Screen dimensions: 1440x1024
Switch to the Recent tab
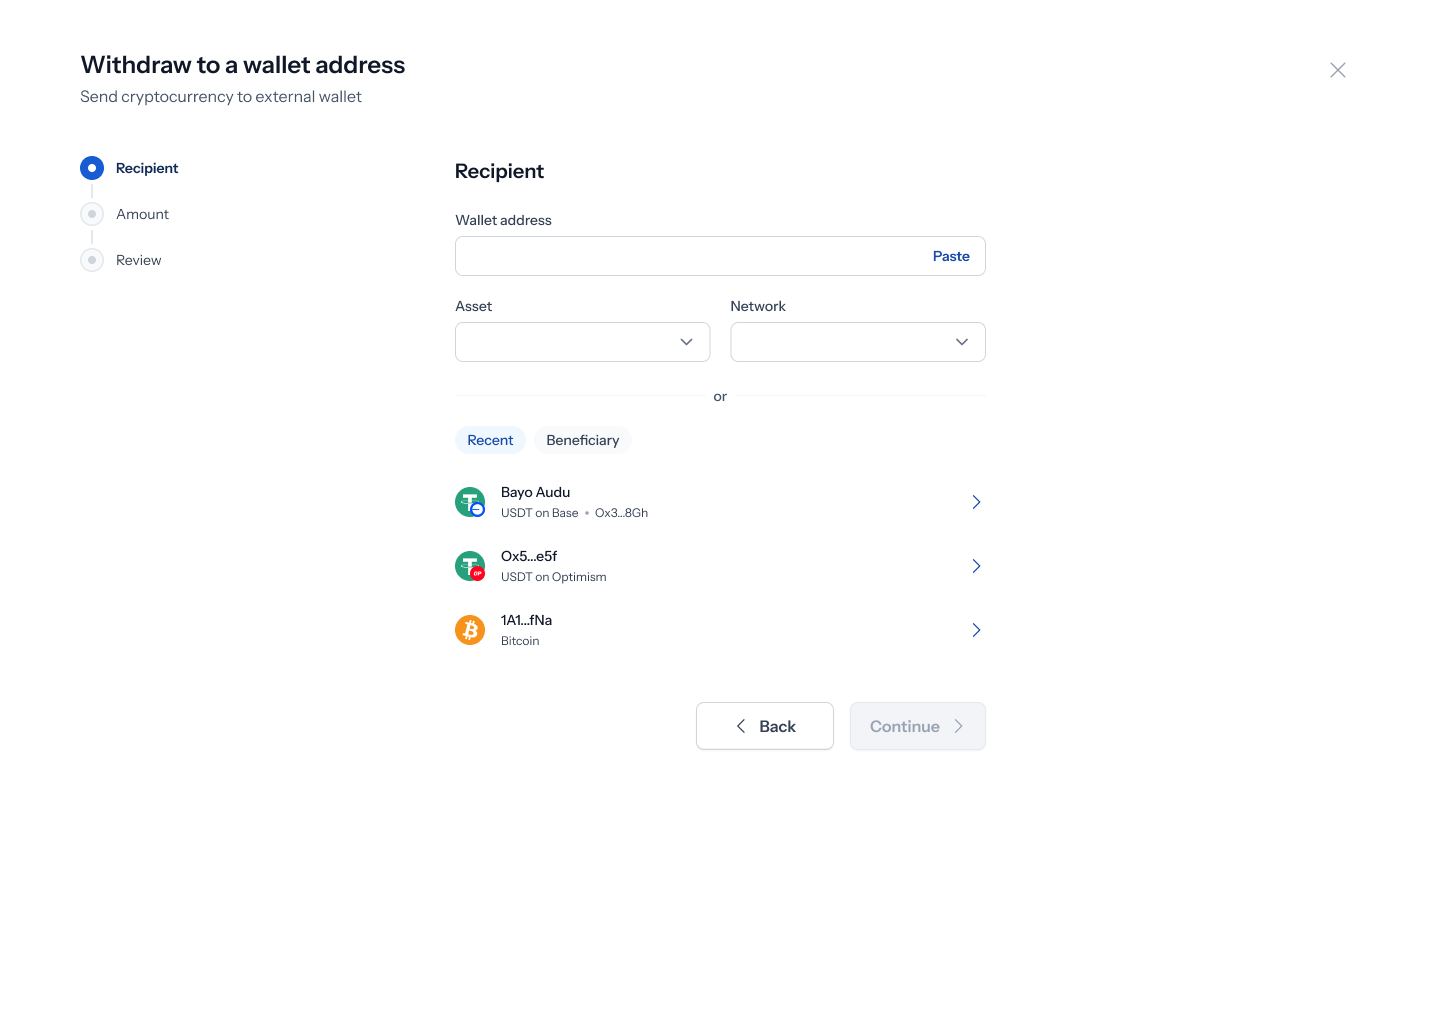pyautogui.click(x=490, y=440)
